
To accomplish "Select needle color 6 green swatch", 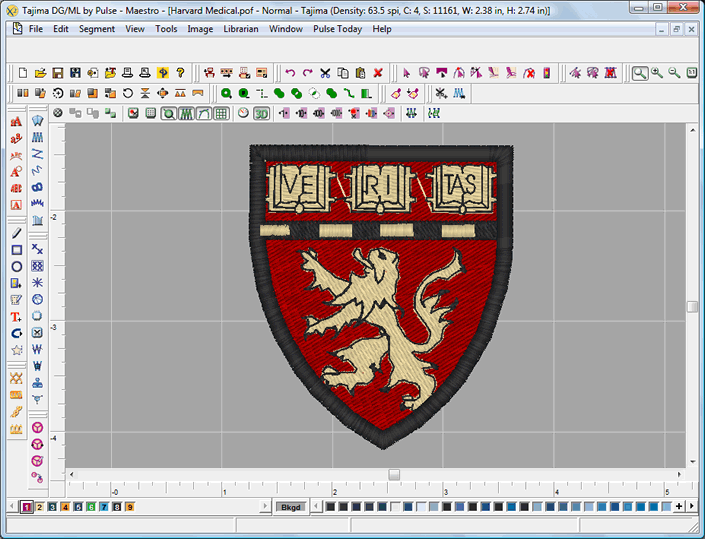I will click(91, 507).
